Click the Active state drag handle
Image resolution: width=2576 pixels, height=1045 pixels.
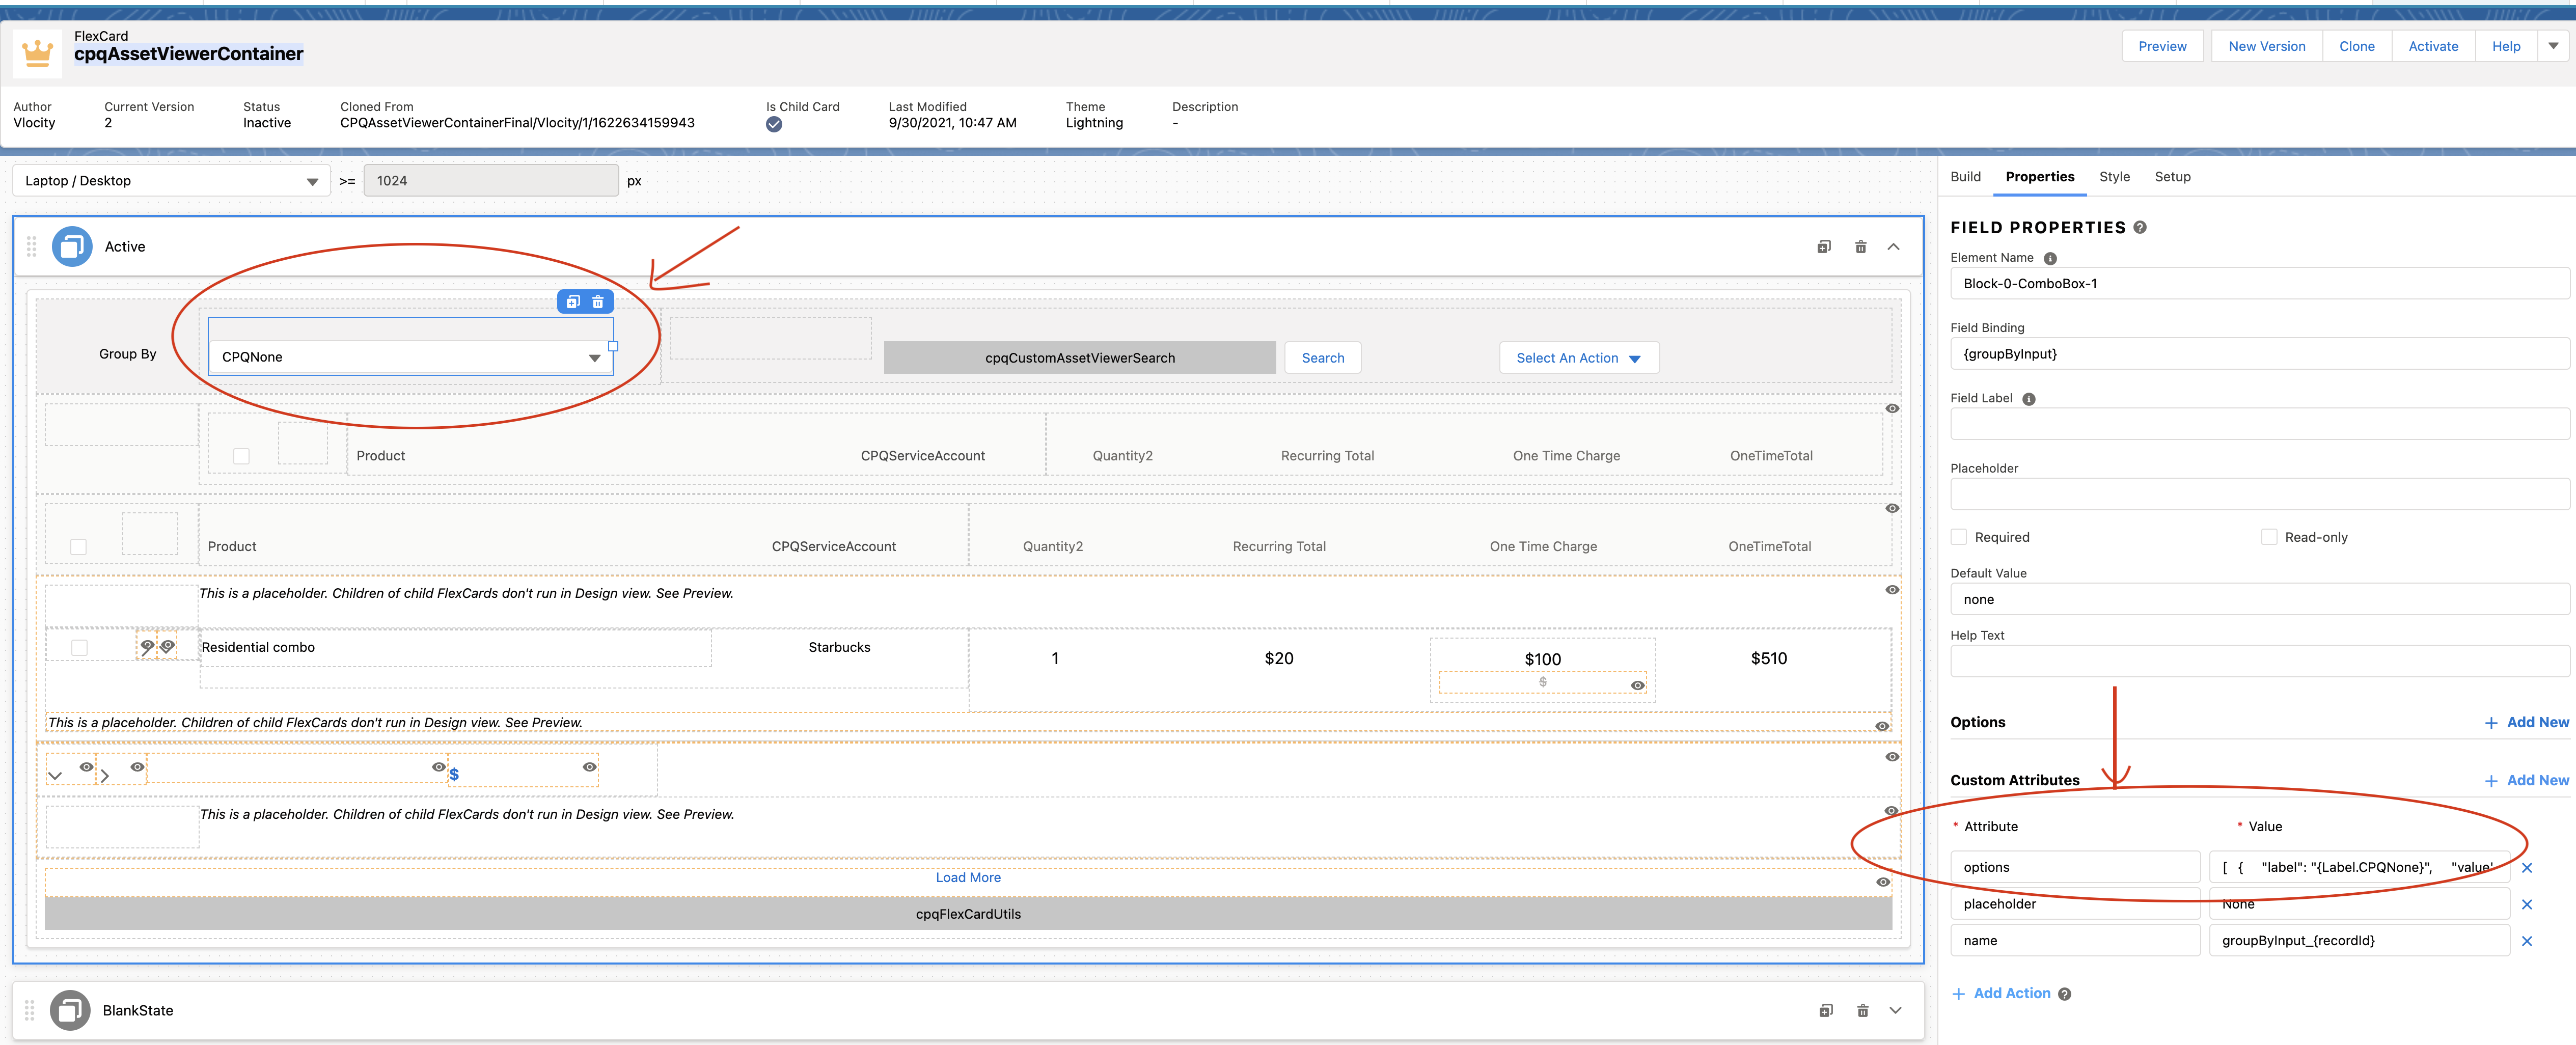(31, 246)
